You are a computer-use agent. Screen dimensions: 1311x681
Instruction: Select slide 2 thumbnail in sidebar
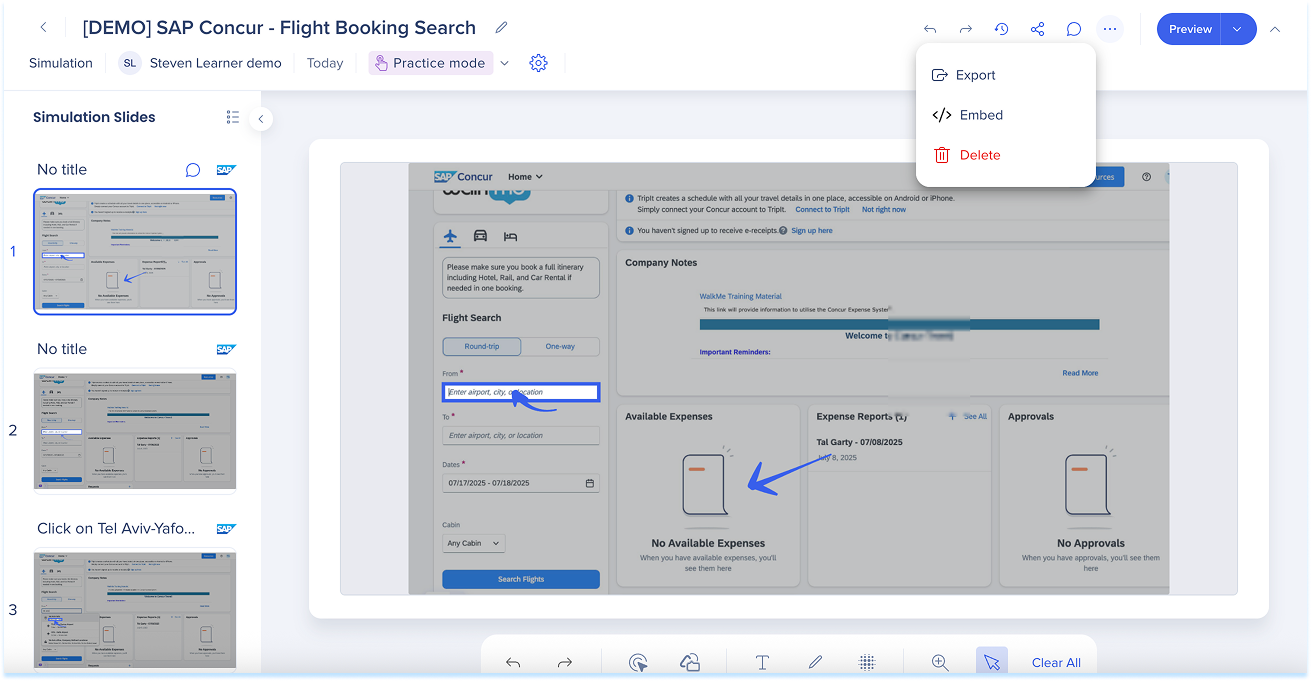point(135,431)
